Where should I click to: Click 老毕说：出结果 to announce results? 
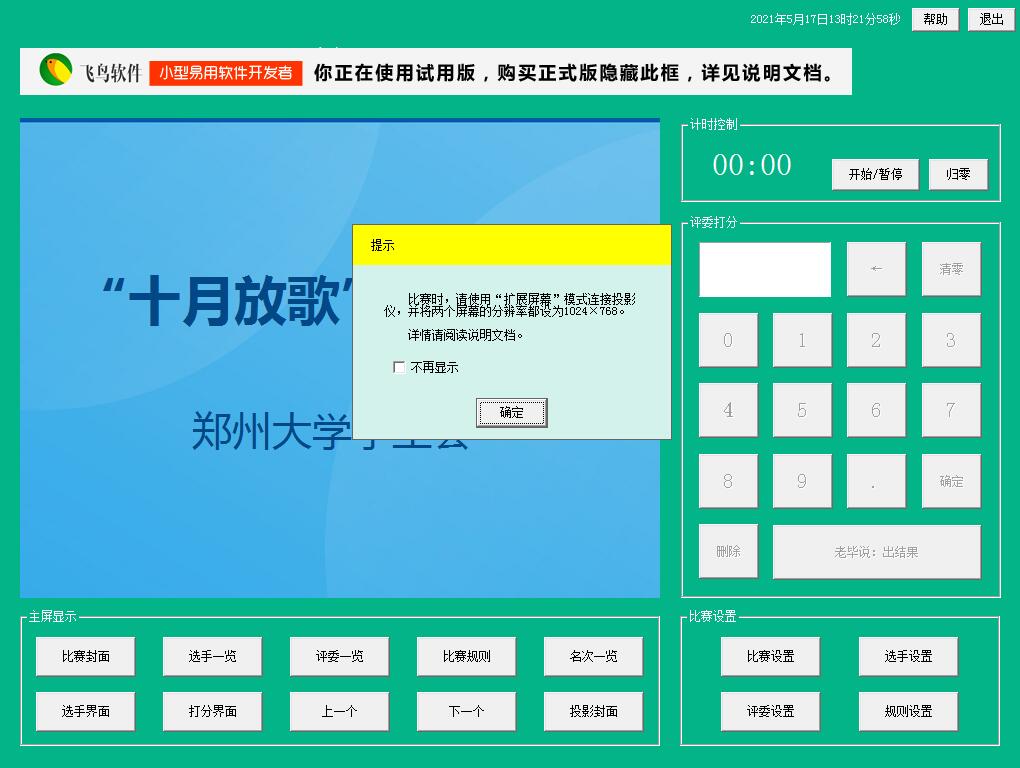pyautogui.click(x=877, y=551)
